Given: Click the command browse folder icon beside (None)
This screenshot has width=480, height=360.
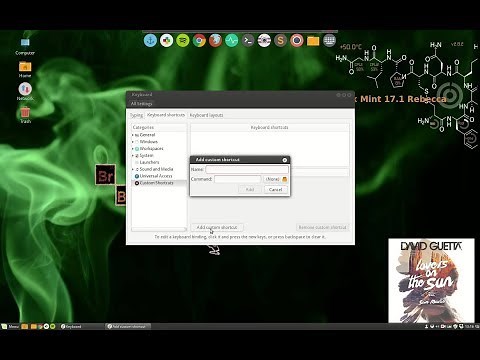Looking at the screenshot, I should coord(285,179).
